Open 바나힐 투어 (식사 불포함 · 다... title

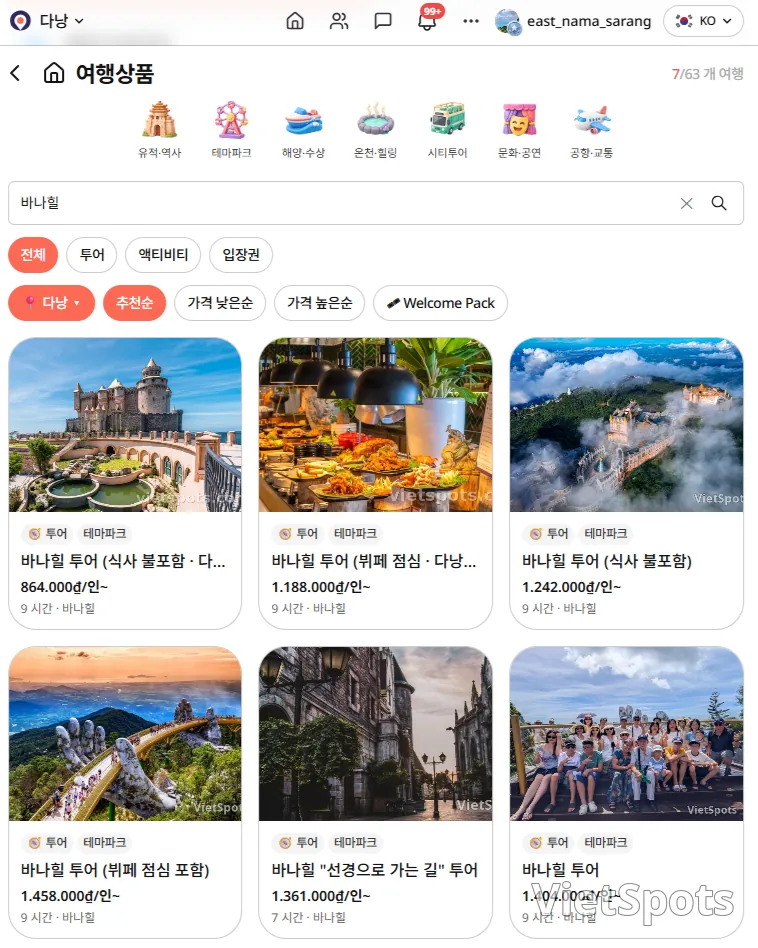click(123, 561)
